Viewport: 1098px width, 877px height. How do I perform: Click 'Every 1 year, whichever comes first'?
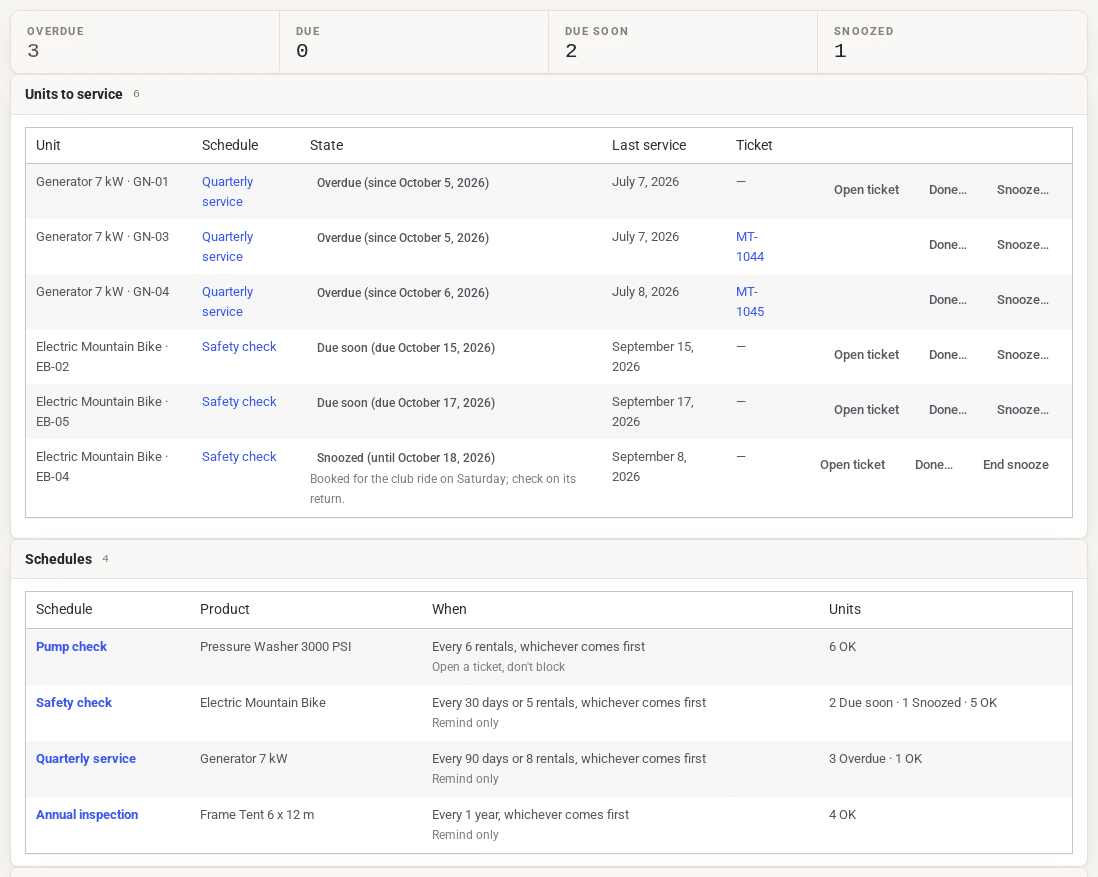pyautogui.click(x=530, y=815)
